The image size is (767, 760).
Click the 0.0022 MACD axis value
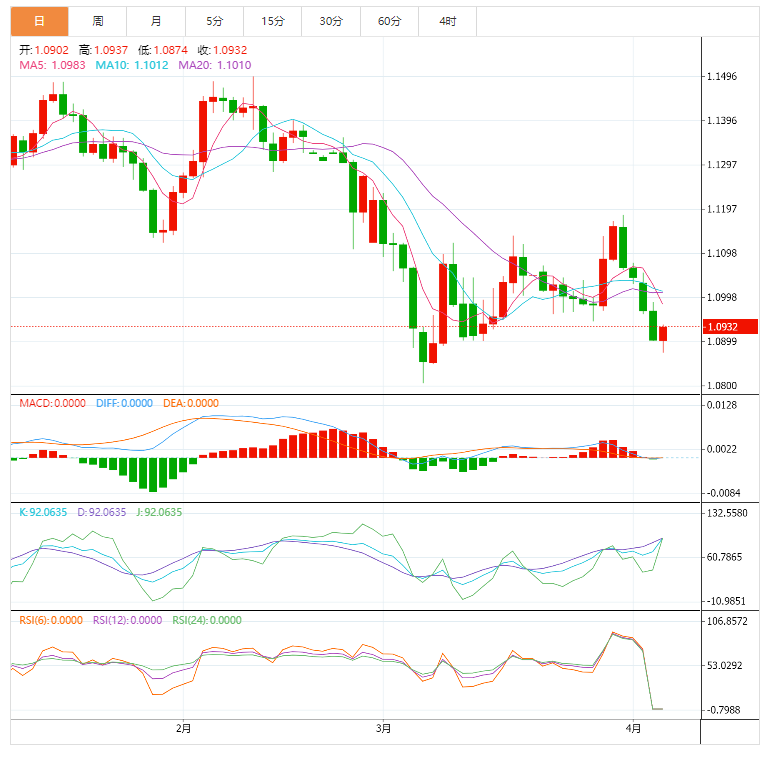722,449
